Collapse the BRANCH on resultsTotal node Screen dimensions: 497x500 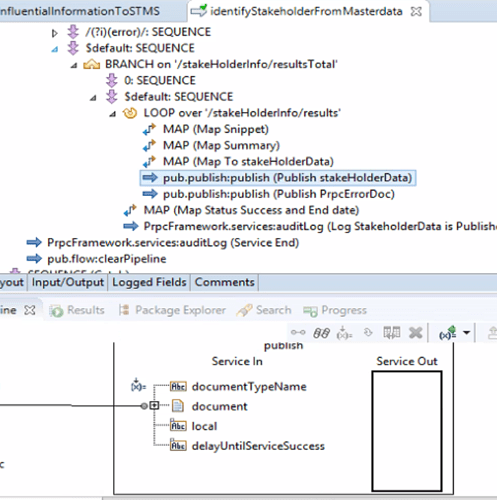(x=74, y=65)
